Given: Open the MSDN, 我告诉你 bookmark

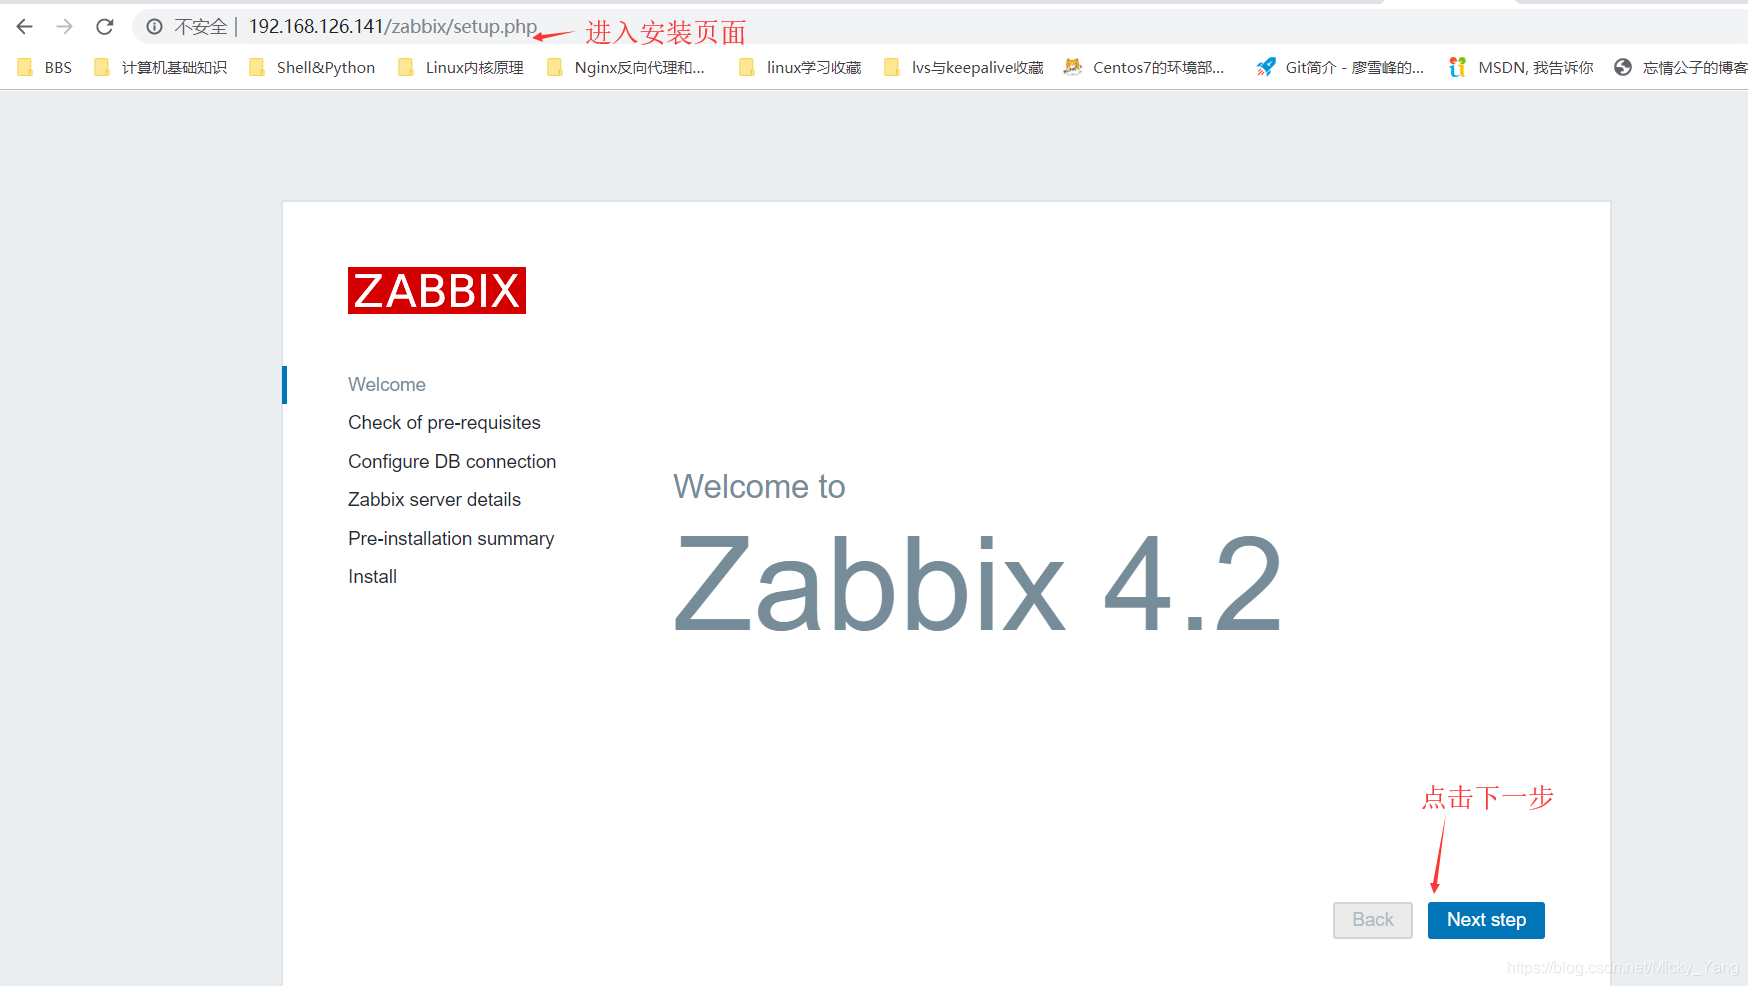Looking at the screenshot, I should [x=1521, y=67].
